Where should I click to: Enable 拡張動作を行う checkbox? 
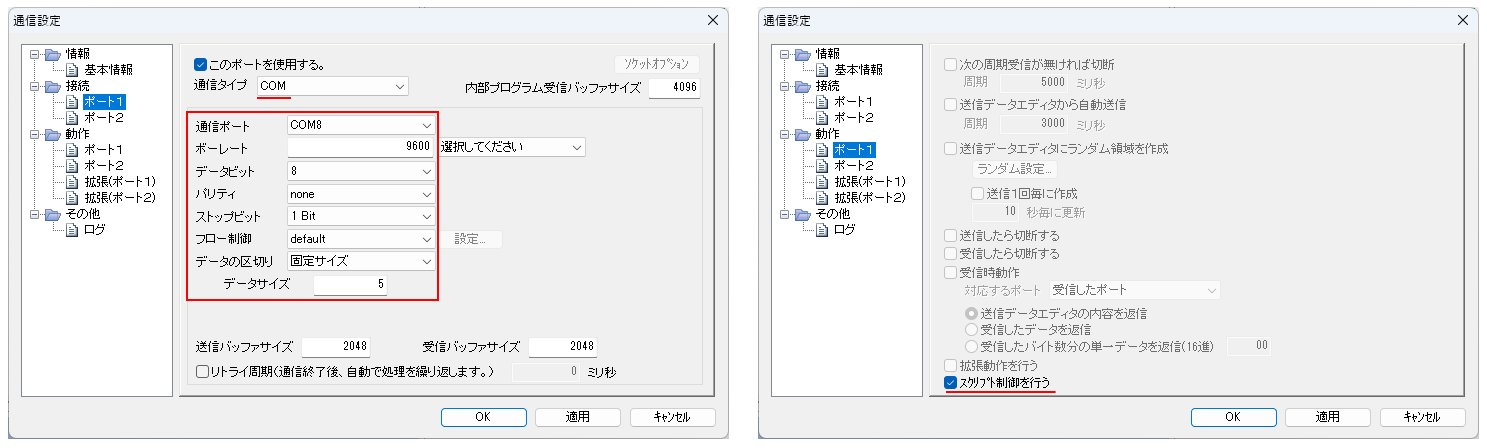pos(951,366)
